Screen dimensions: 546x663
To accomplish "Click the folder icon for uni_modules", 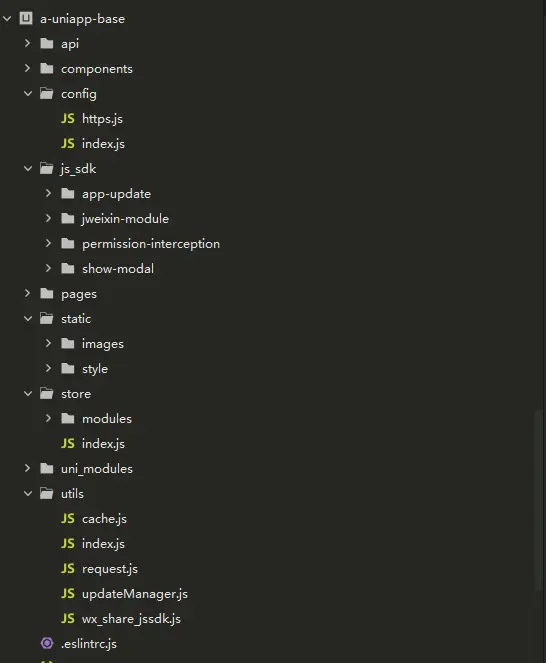I will [x=47, y=468].
